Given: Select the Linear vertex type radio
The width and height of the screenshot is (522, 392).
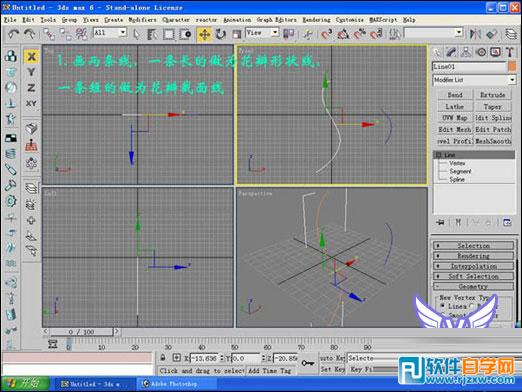Looking at the screenshot, I should tap(443, 306).
